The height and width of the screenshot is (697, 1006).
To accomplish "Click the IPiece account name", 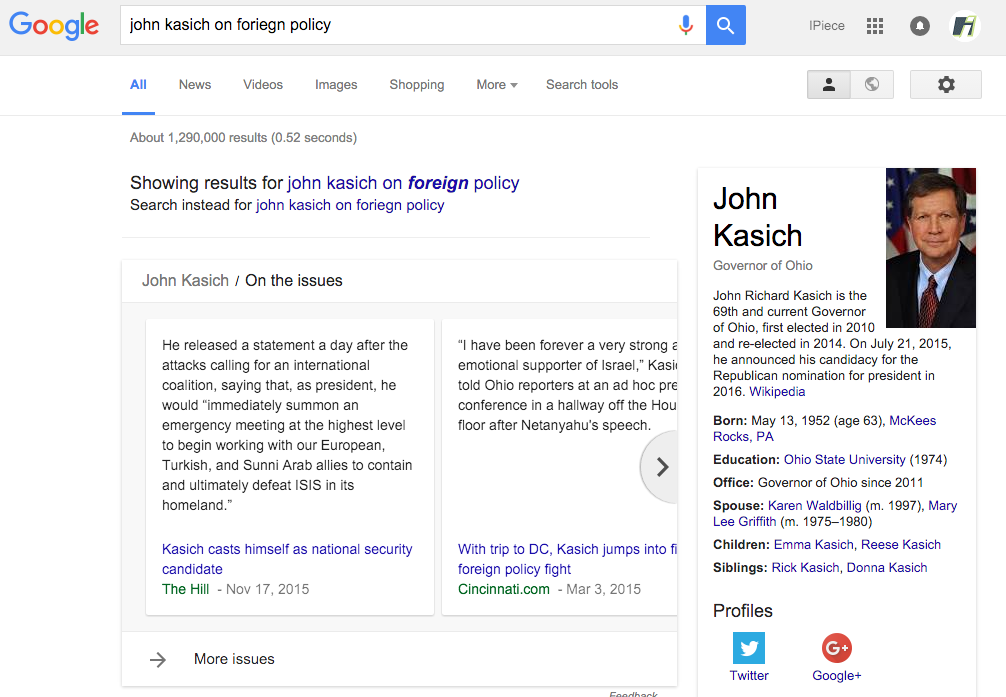I will [826, 26].
